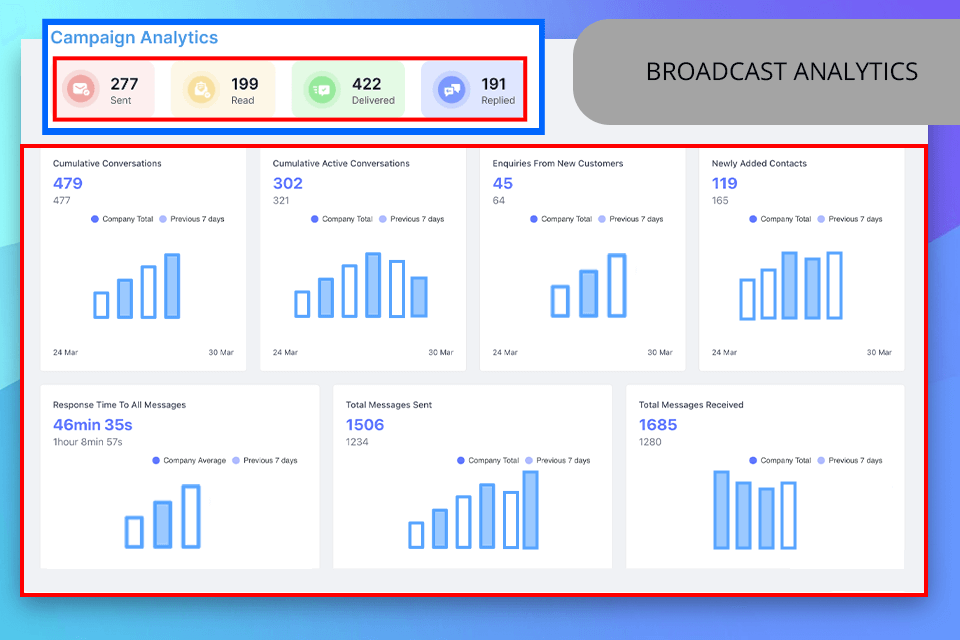Toggle Company Average legend in Response Time chart
Screen dimensions: 960x640
coord(189,460)
